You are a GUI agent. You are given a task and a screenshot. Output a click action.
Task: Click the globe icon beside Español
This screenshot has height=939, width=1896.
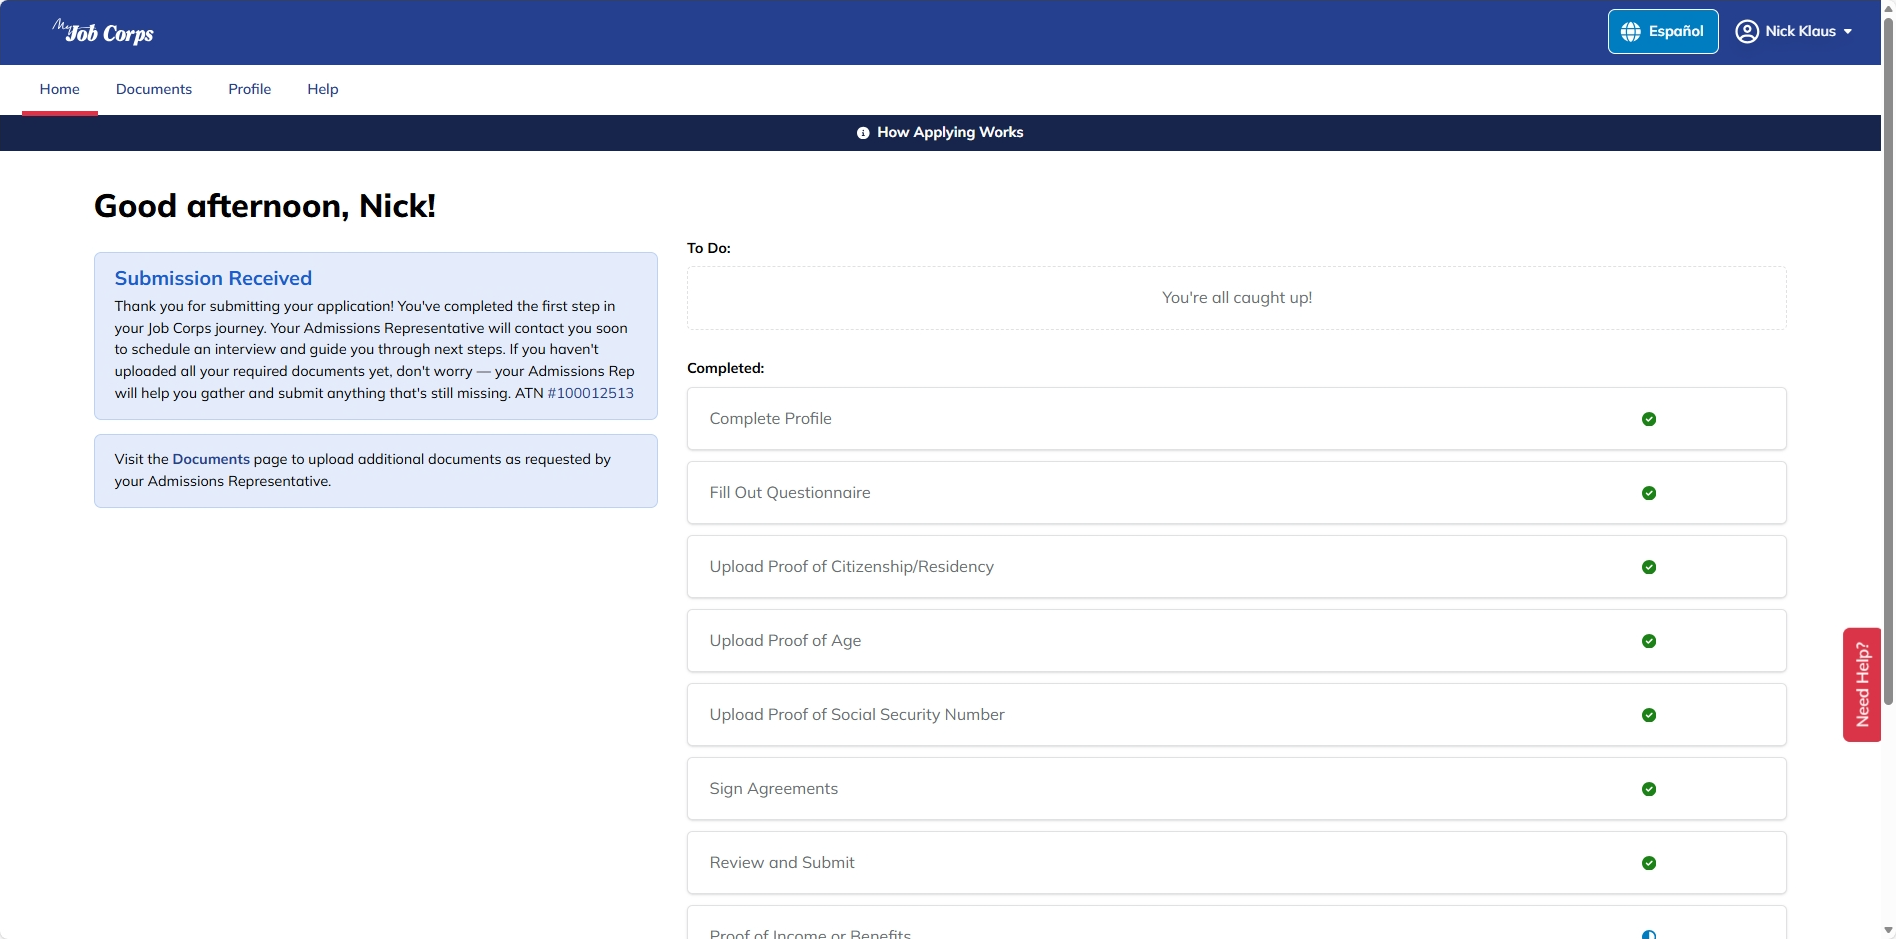1630,32
